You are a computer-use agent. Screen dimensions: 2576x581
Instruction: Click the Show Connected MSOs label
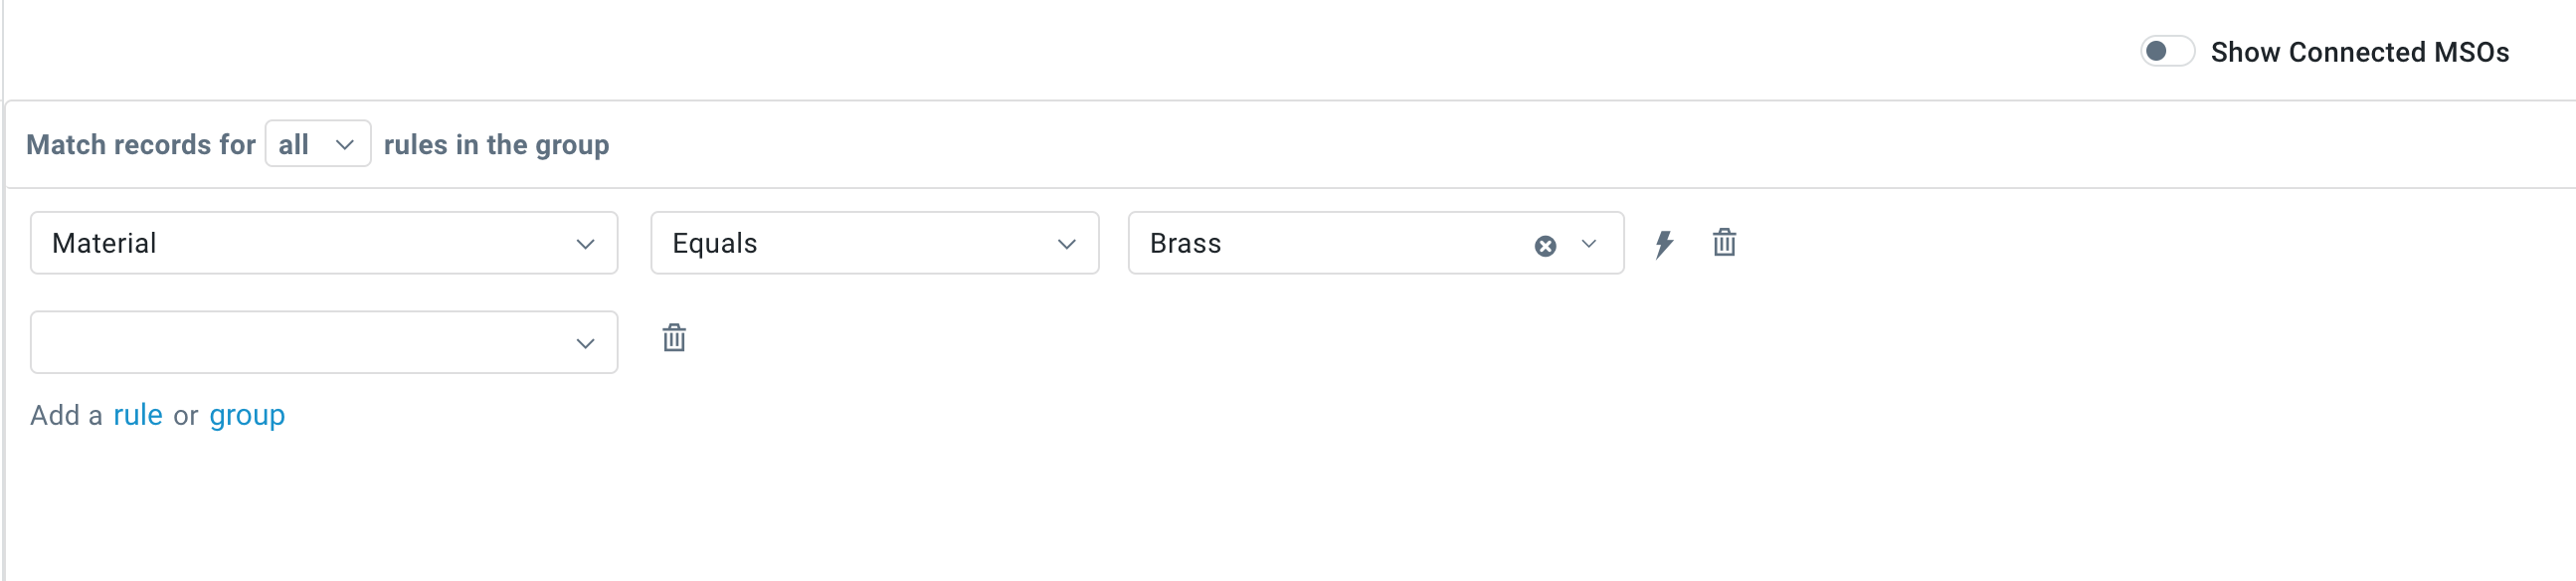(2359, 52)
